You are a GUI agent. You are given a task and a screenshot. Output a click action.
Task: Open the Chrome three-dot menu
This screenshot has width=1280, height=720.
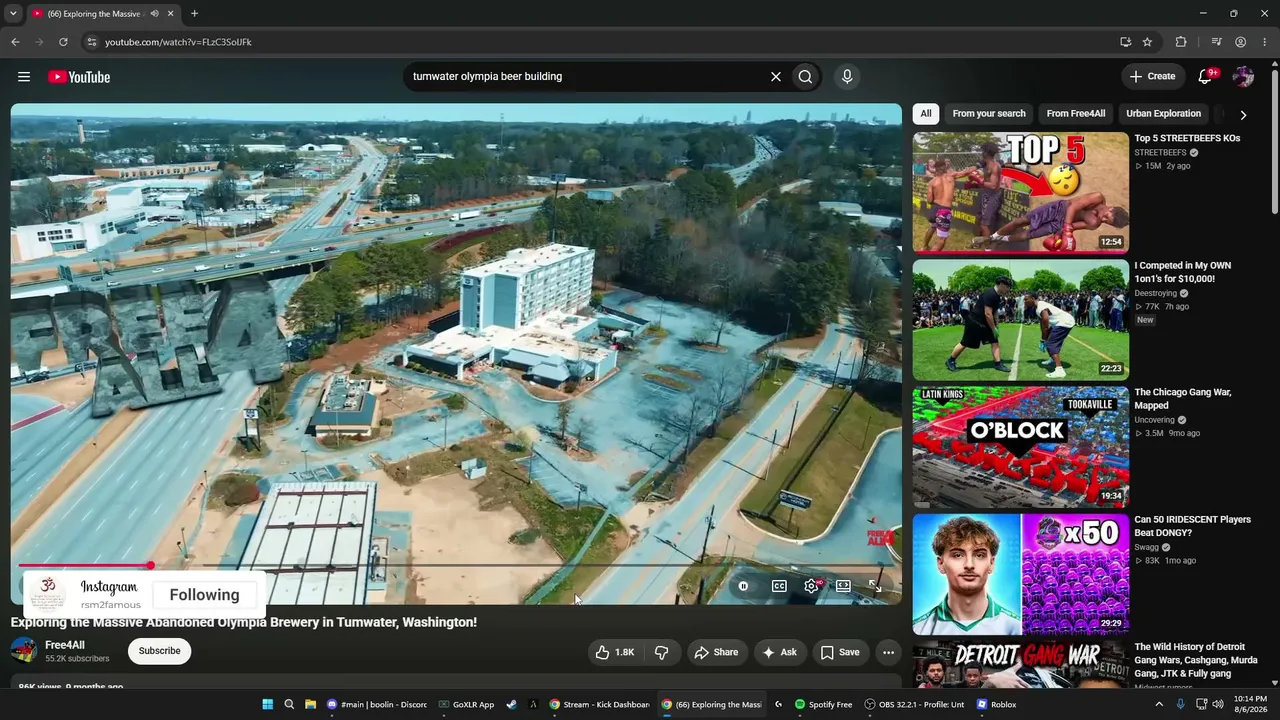1264,42
